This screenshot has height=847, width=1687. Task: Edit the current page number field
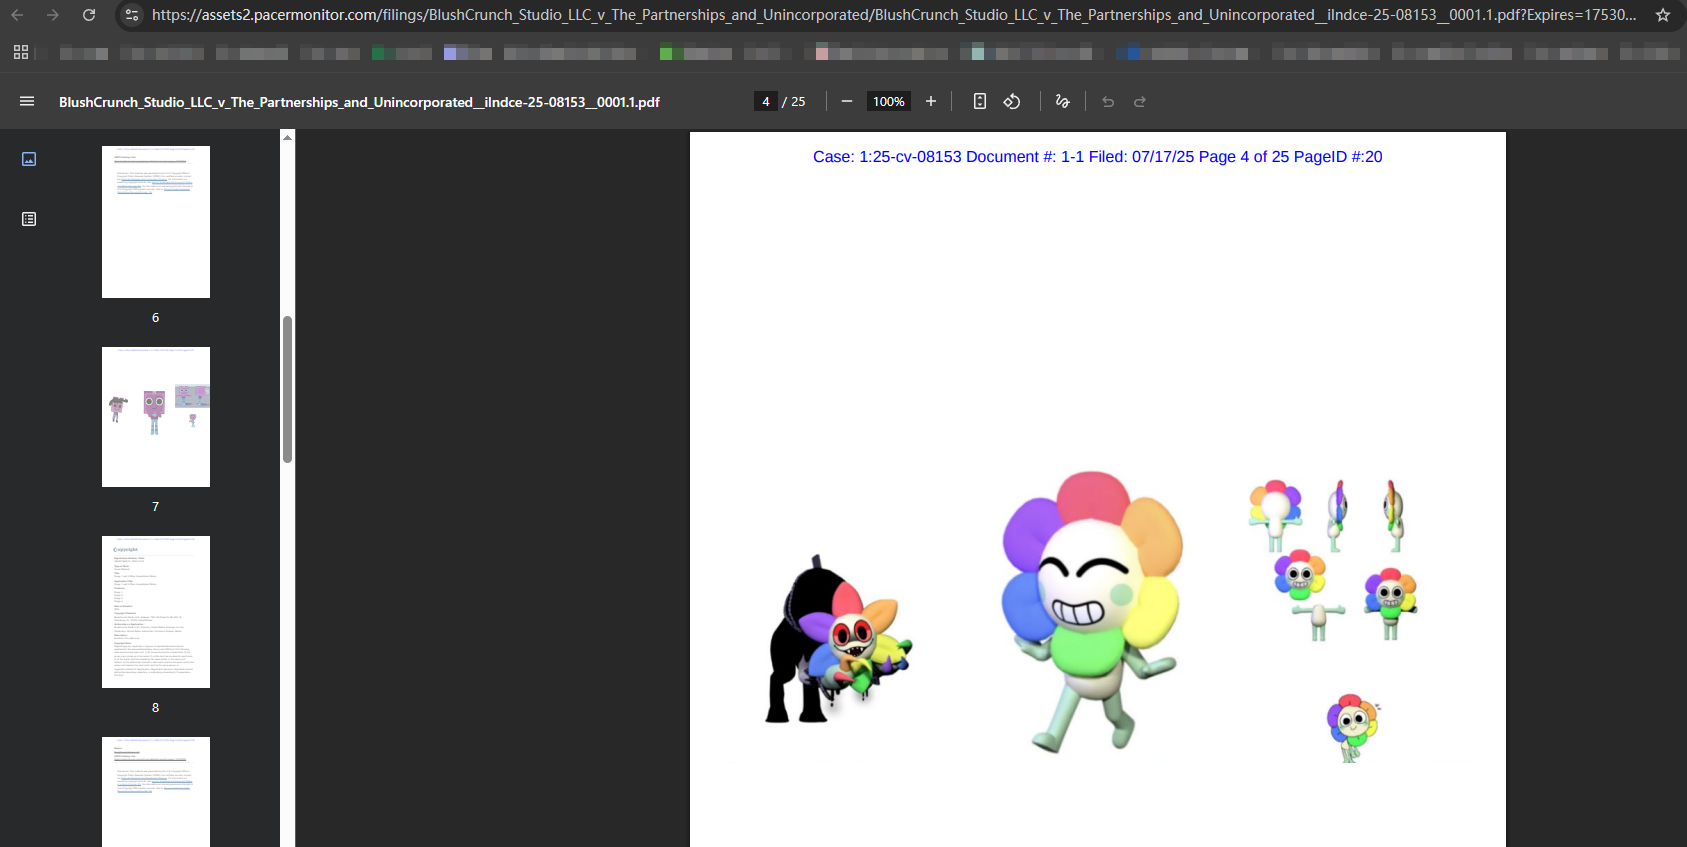[x=766, y=101]
